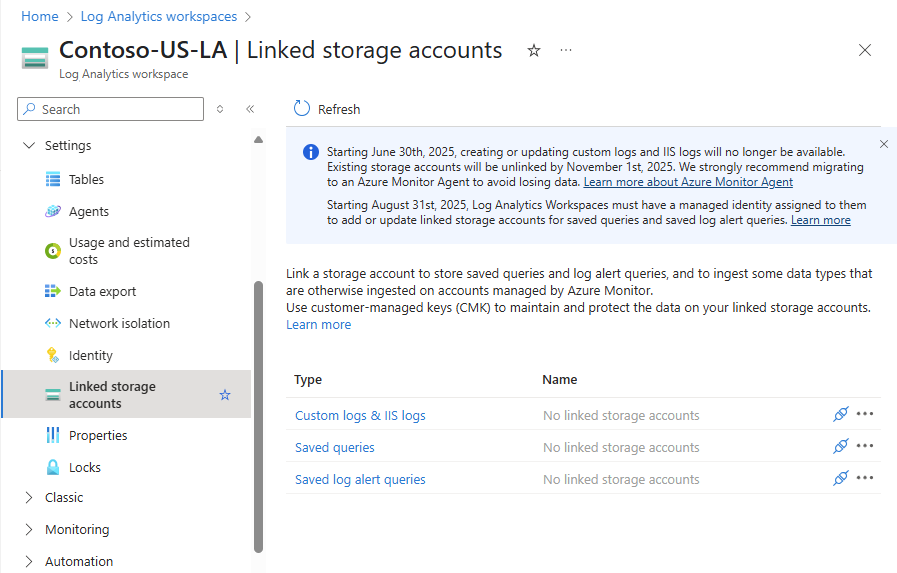This screenshot has width=897, height=573.
Task: Expand the Monitoring section
Action: pyautogui.click(x=28, y=529)
